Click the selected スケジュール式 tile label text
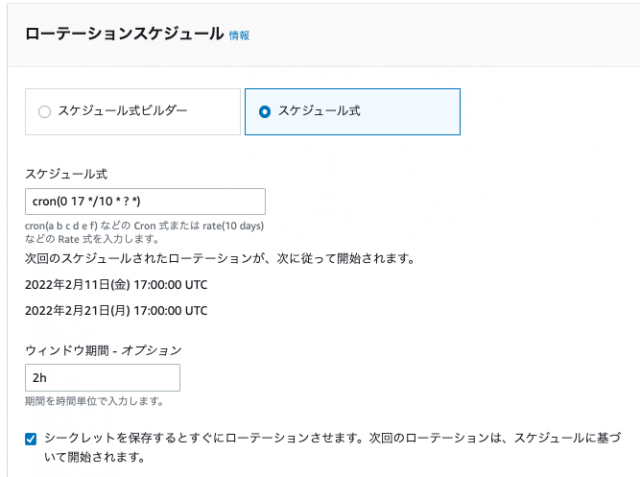 tap(319, 111)
